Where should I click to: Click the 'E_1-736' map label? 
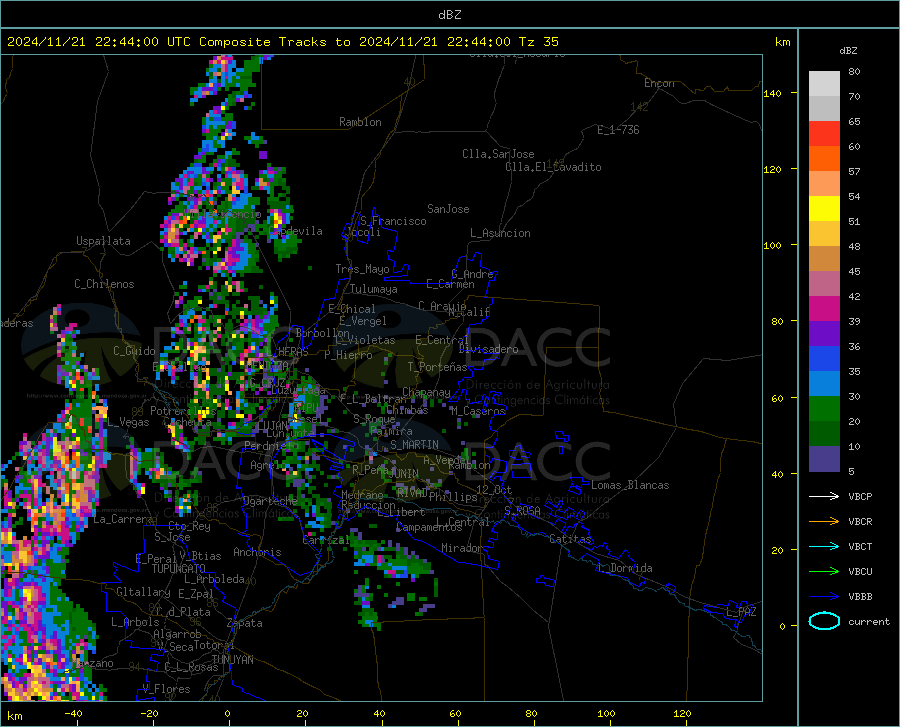point(618,130)
